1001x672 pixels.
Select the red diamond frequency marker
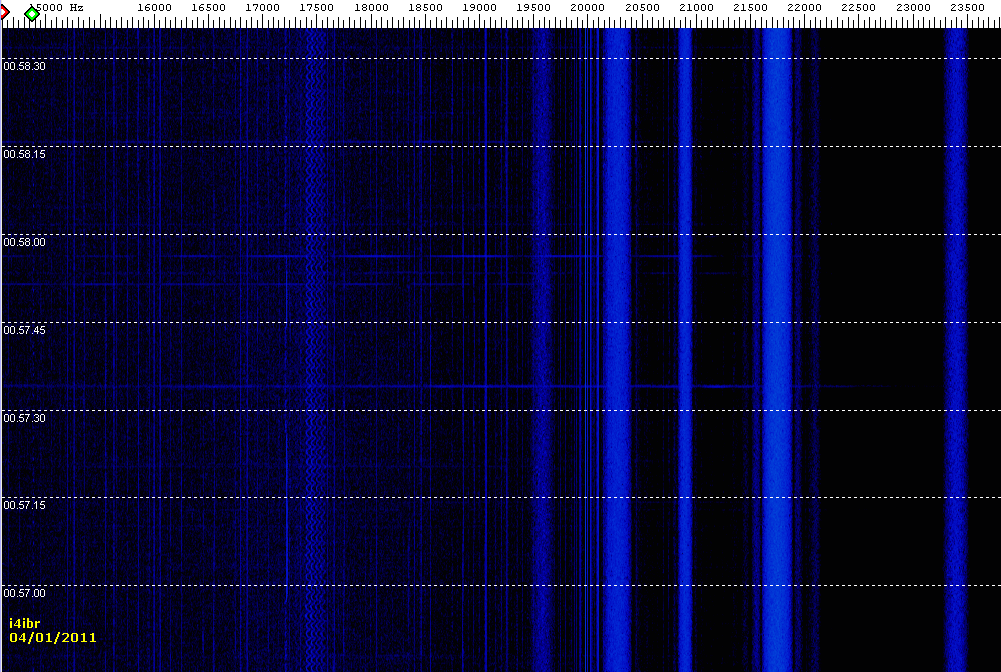tap(4, 12)
